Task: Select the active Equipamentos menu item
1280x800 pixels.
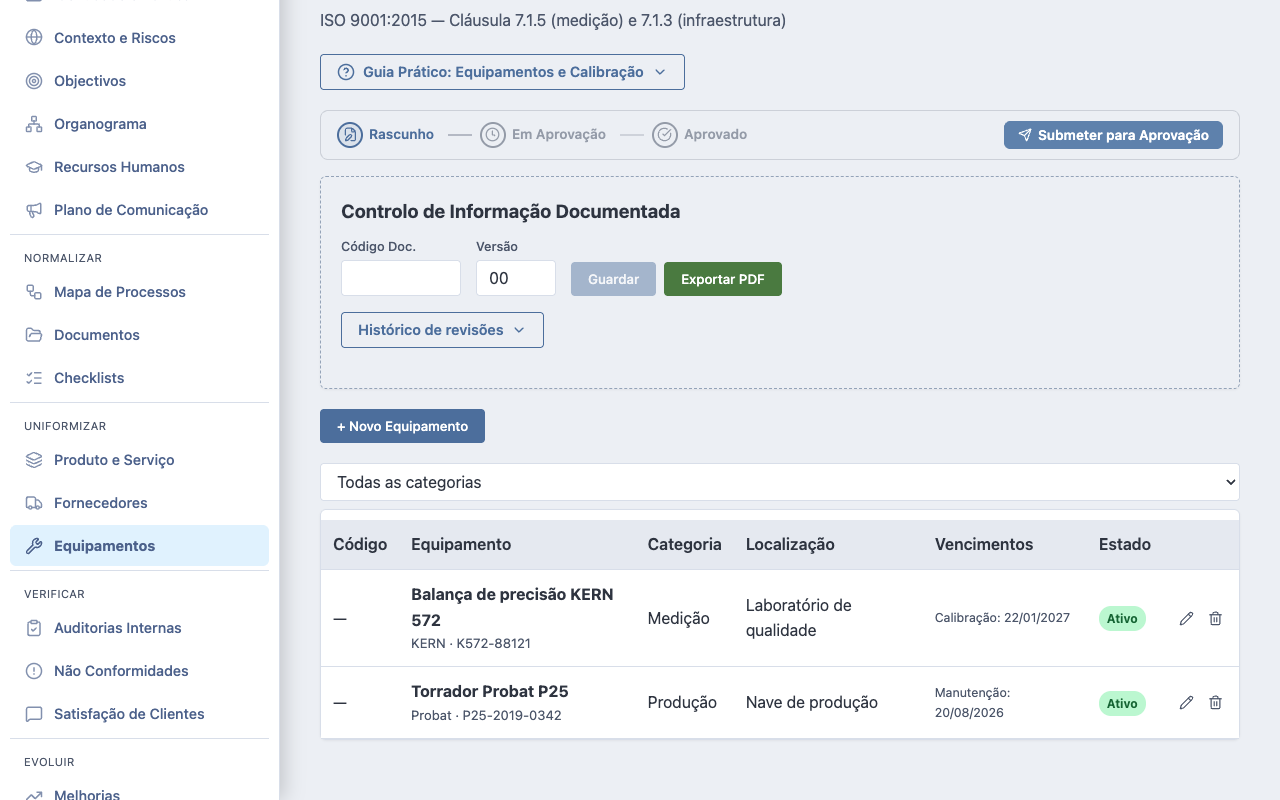Action: tap(139, 546)
